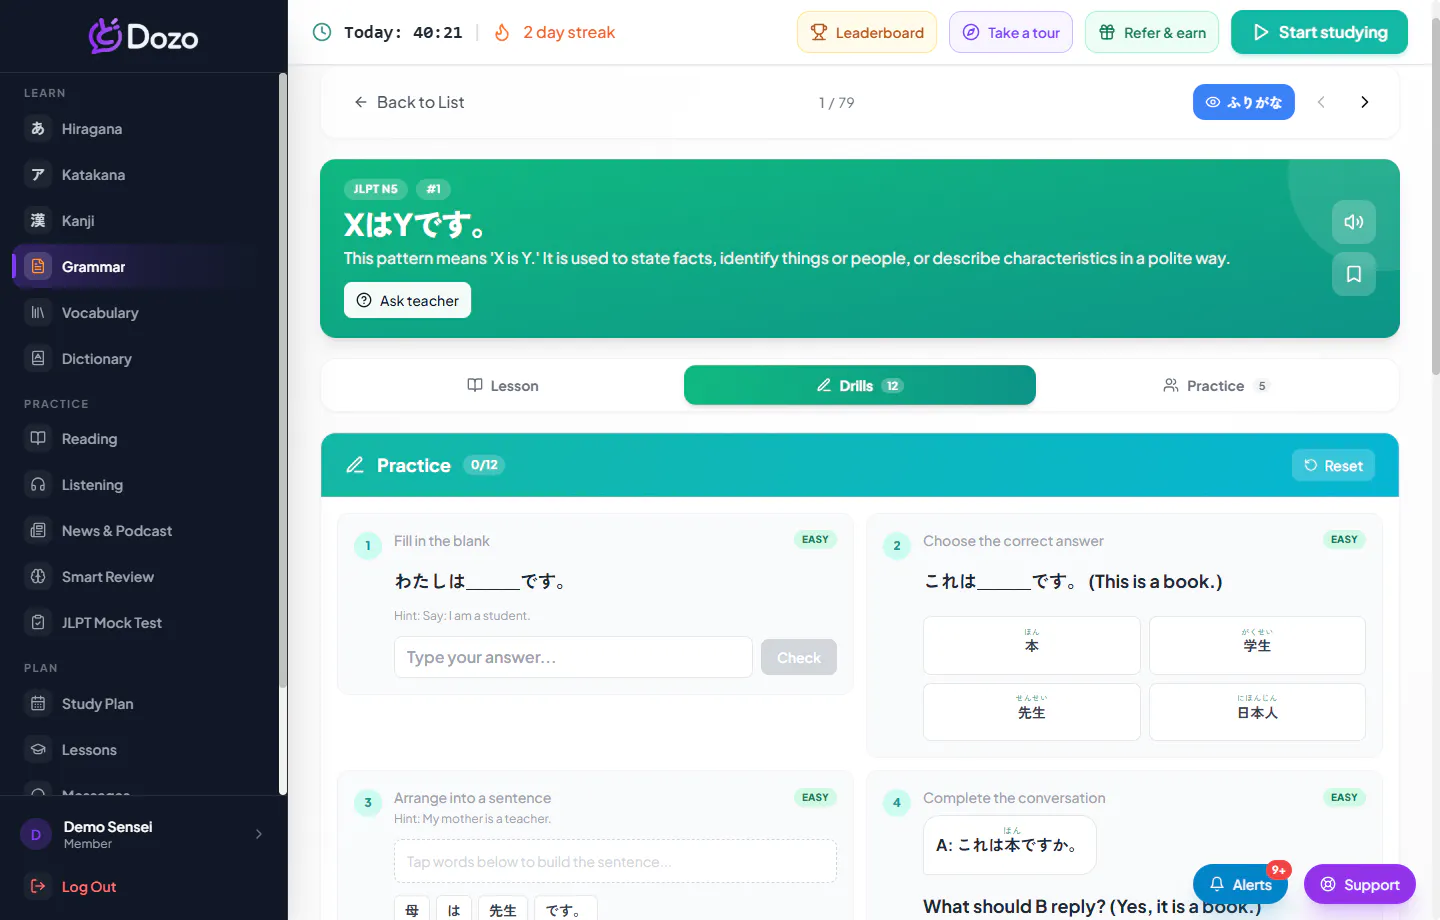Click the Demo Sensei avatar
This screenshot has height=920, width=1440.
click(x=36, y=834)
